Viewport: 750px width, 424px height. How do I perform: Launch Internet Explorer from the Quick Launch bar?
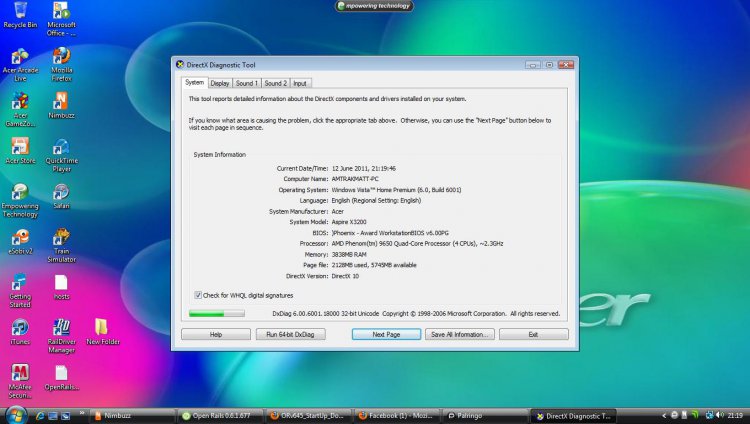click(x=40, y=416)
